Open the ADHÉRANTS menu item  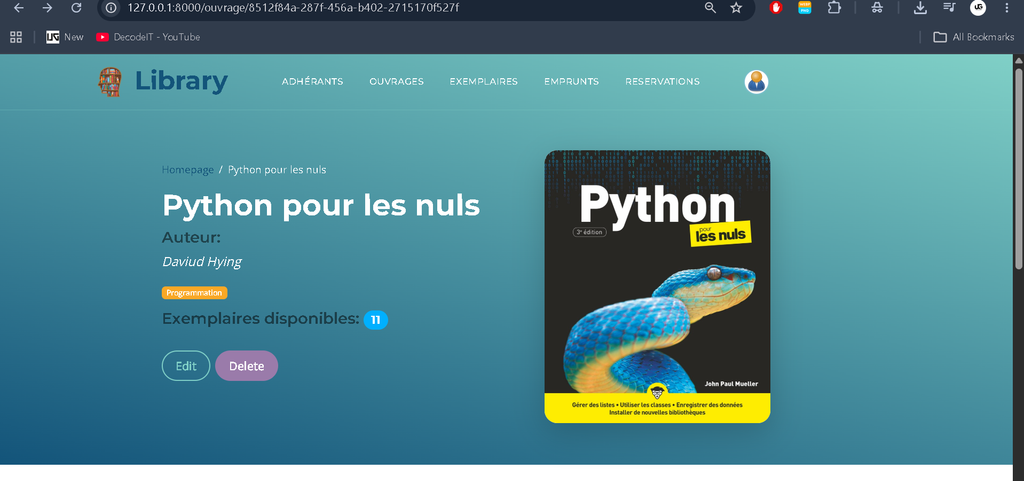point(312,82)
